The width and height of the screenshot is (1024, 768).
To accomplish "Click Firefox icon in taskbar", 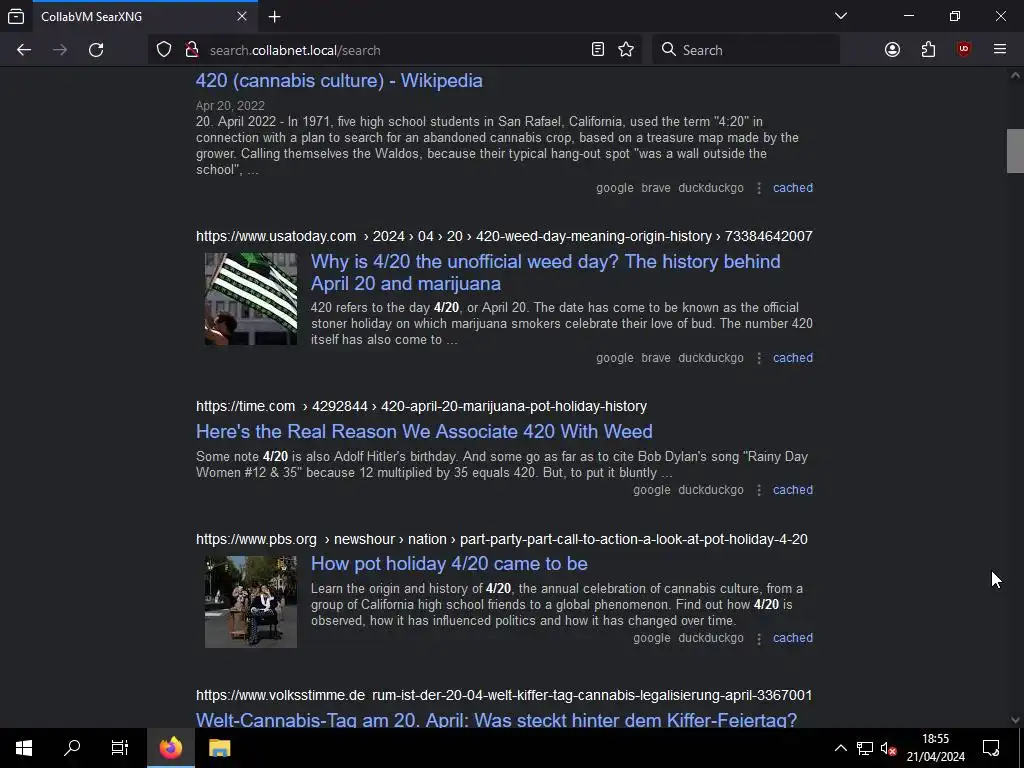I will pyautogui.click(x=171, y=748).
